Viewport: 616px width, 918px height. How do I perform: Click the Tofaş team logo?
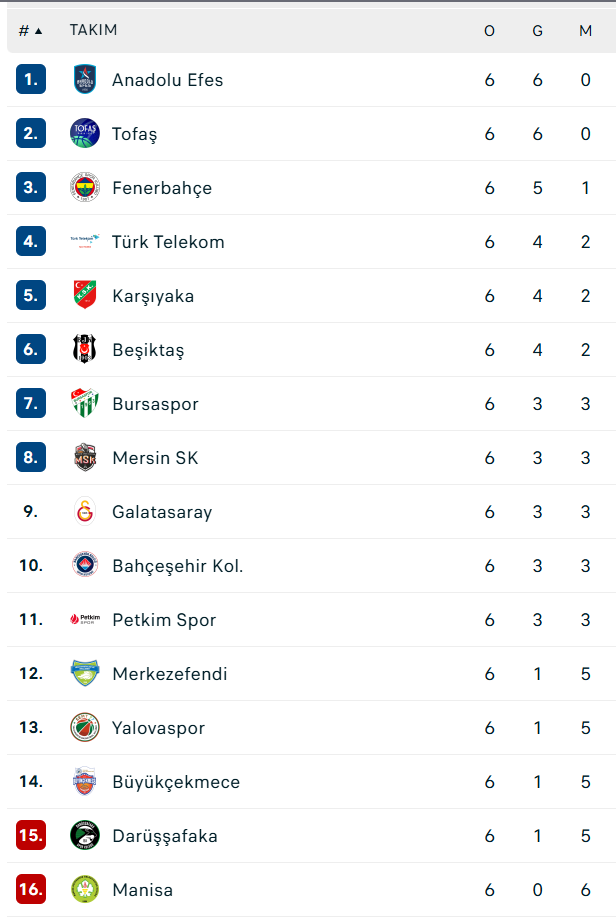click(85, 133)
